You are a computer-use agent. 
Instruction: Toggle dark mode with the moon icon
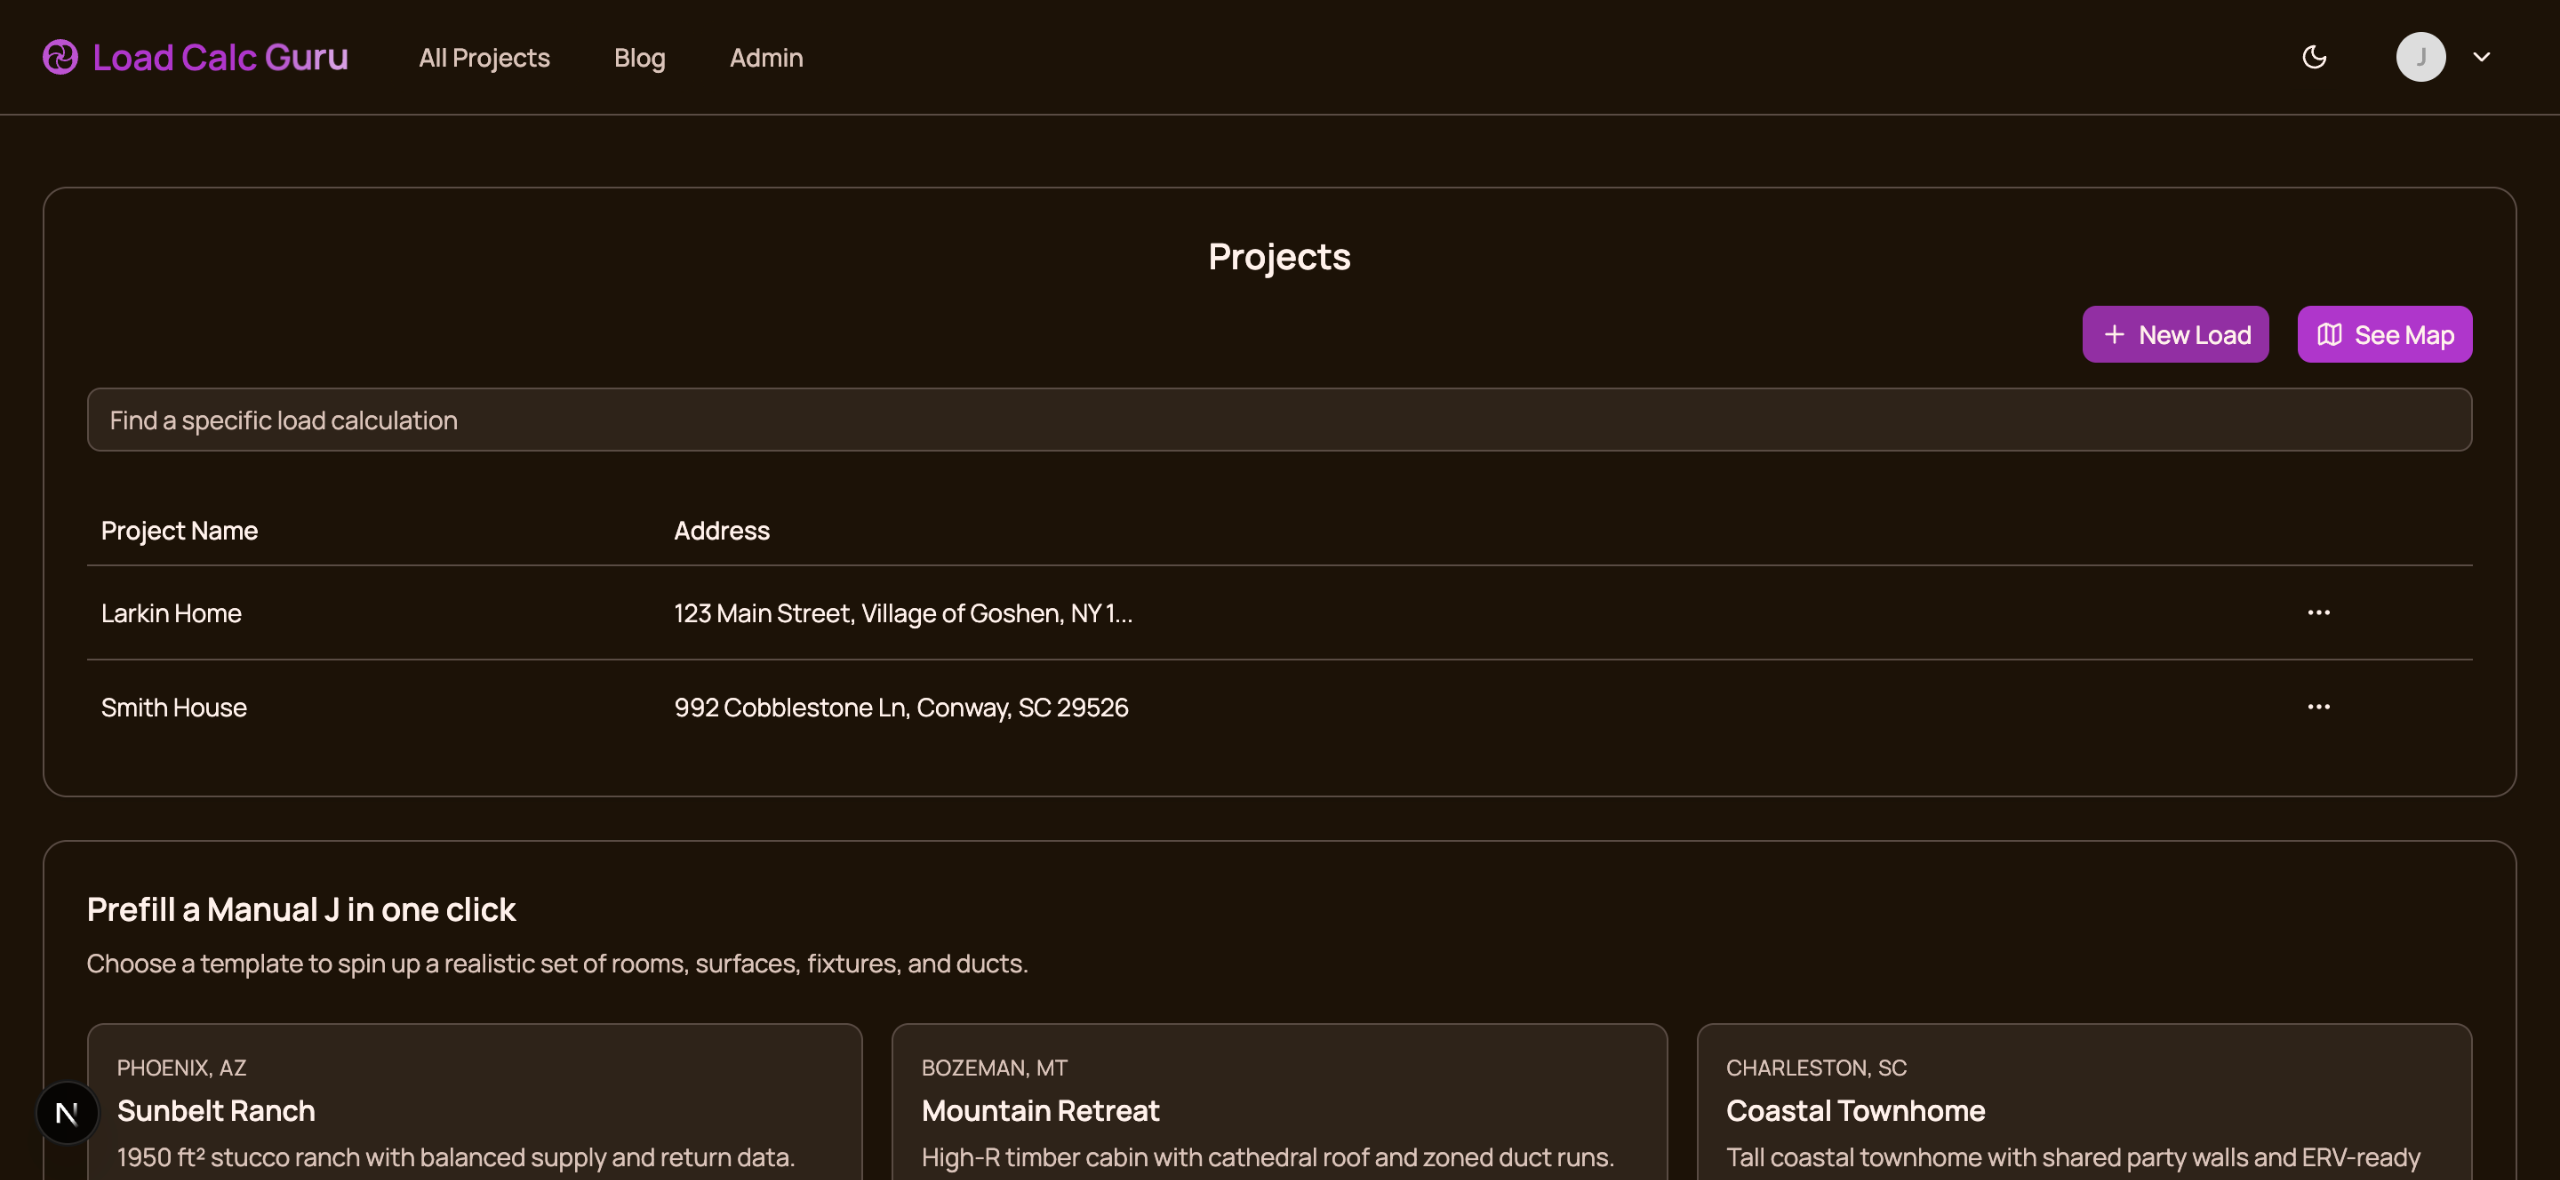[x=2314, y=57]
